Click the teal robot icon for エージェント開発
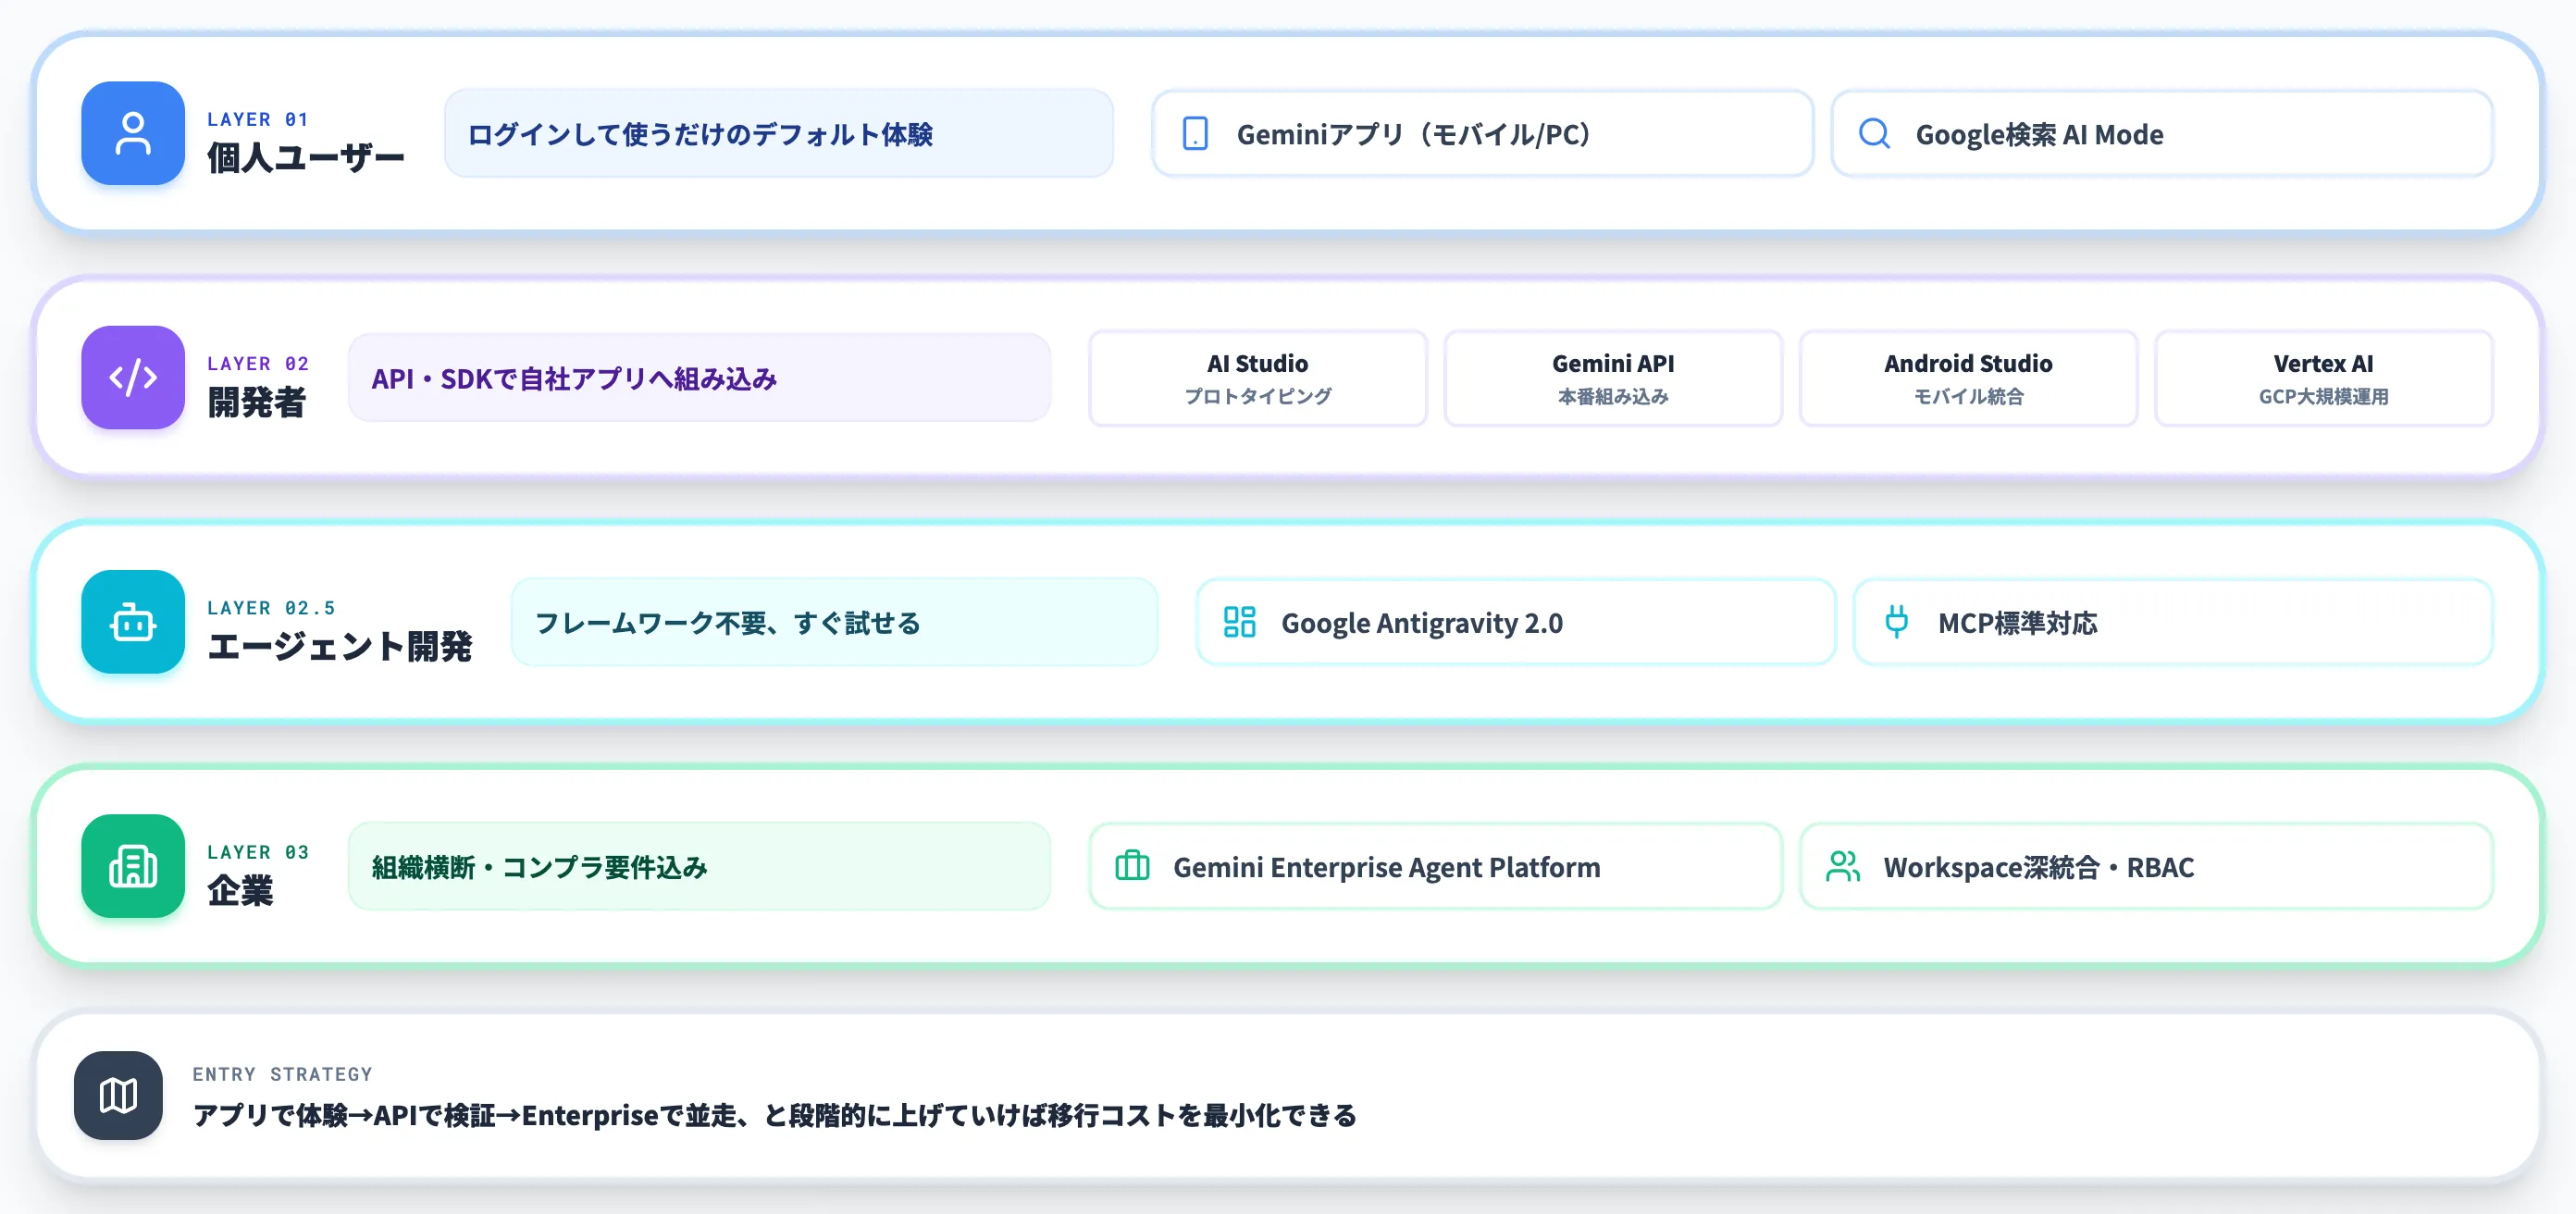Viewport: 2576px width, 1214px height. click(x=133, y=622)
